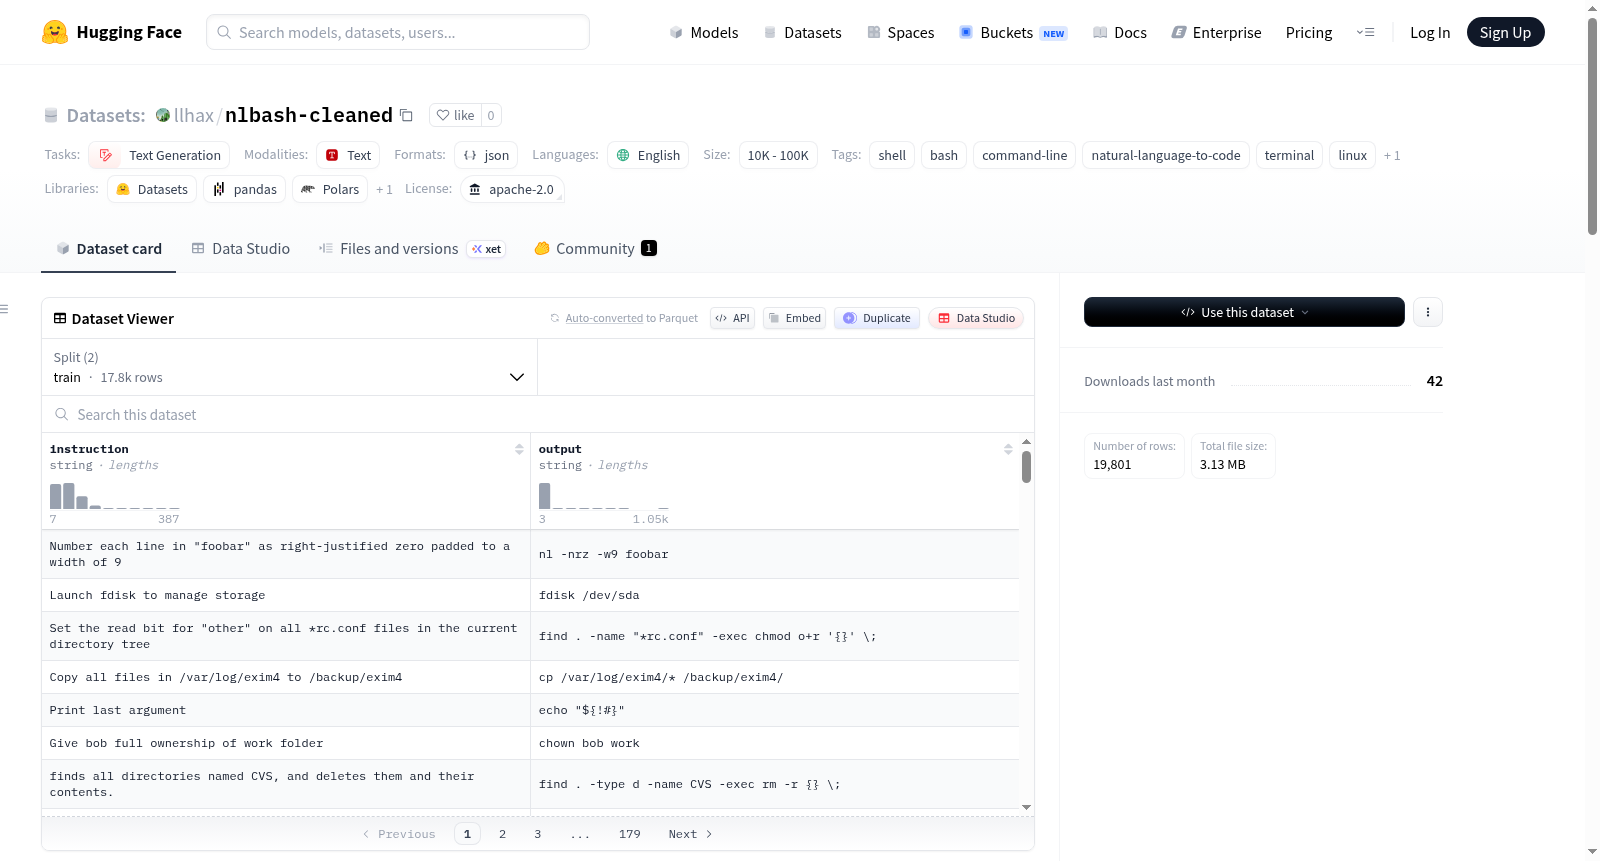
Task: Open the red Data Studio button
Action: coord(976,318)
